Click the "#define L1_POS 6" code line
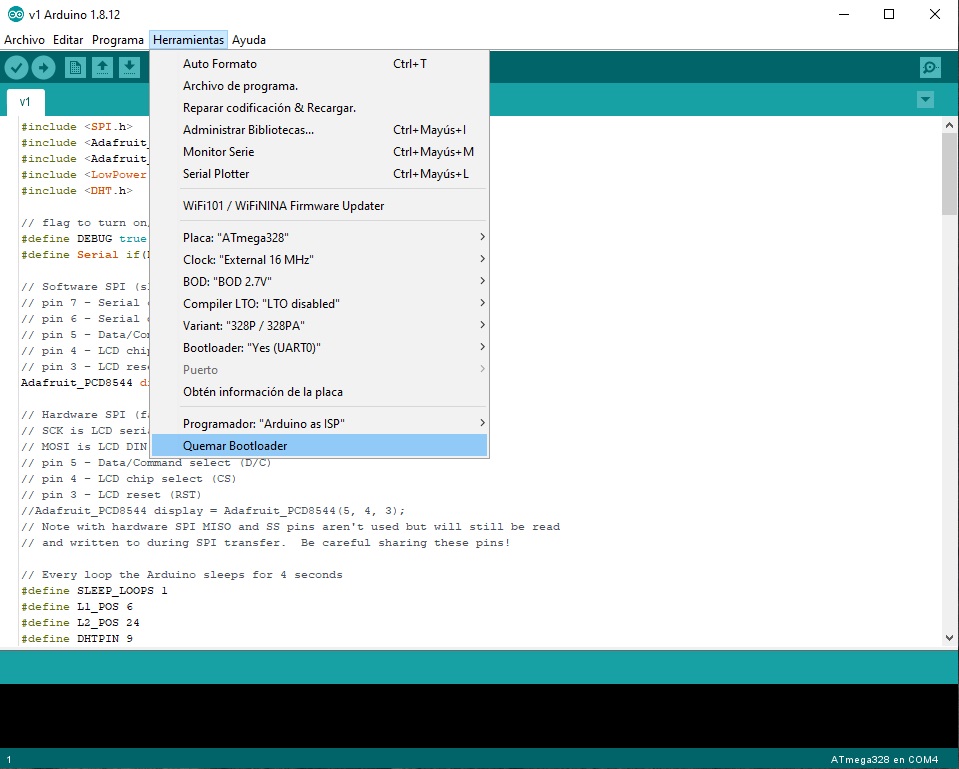959x769 pixels. [77, 606]
